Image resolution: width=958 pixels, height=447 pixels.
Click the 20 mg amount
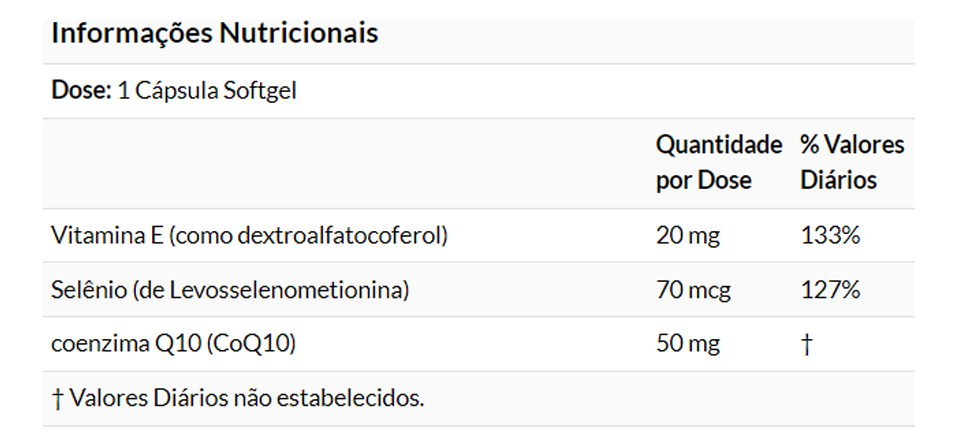click(687, 236)
